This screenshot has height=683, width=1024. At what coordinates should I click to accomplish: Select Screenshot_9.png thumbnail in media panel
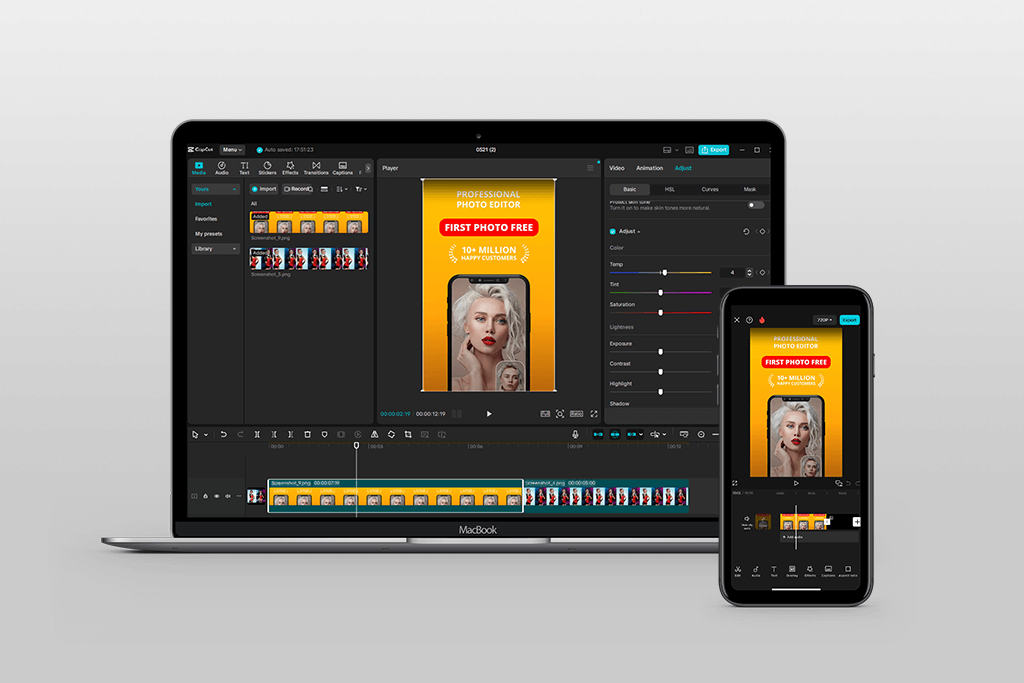point(309,223)
